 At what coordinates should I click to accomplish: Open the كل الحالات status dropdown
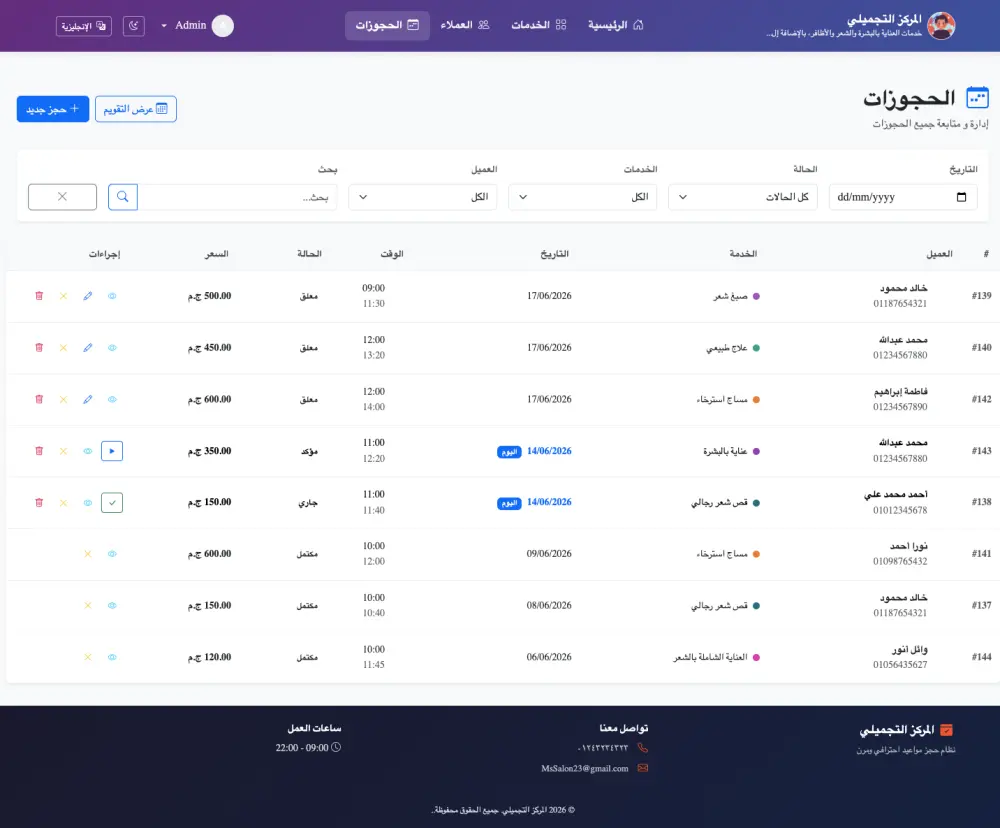tap(743, 197)
